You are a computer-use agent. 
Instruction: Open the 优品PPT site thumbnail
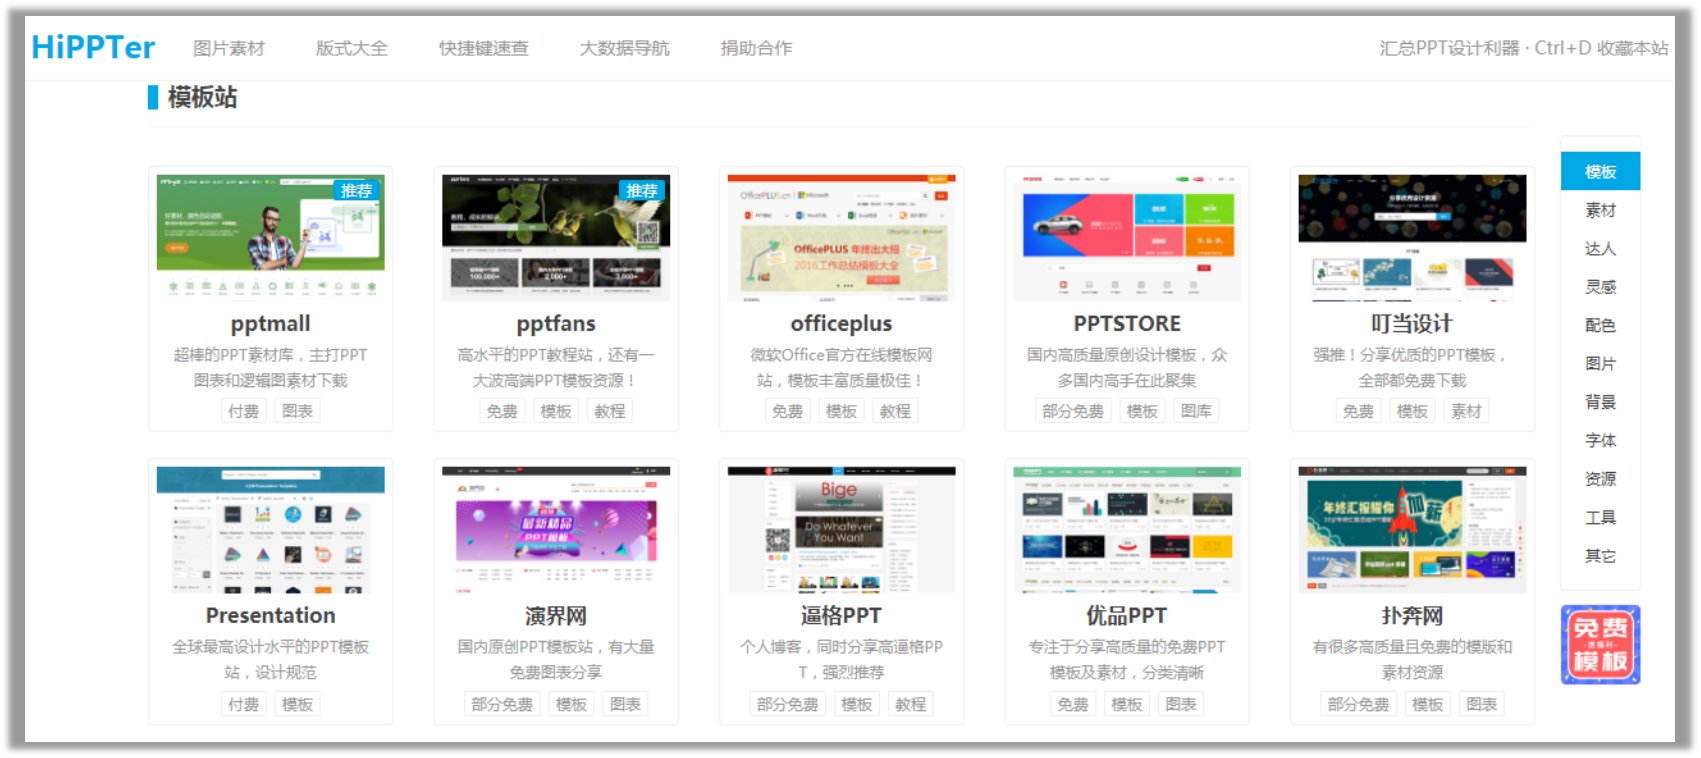[1127, 529]
